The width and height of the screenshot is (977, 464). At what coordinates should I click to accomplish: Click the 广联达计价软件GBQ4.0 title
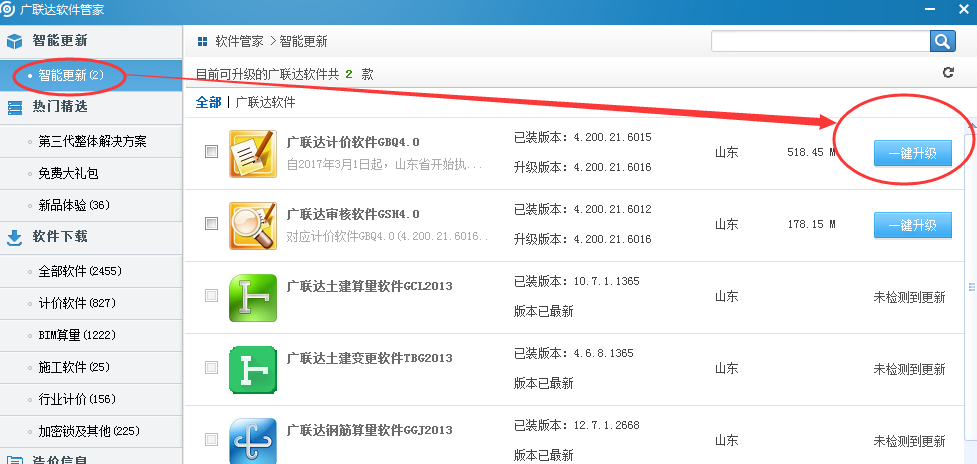(x=353, y=142)
